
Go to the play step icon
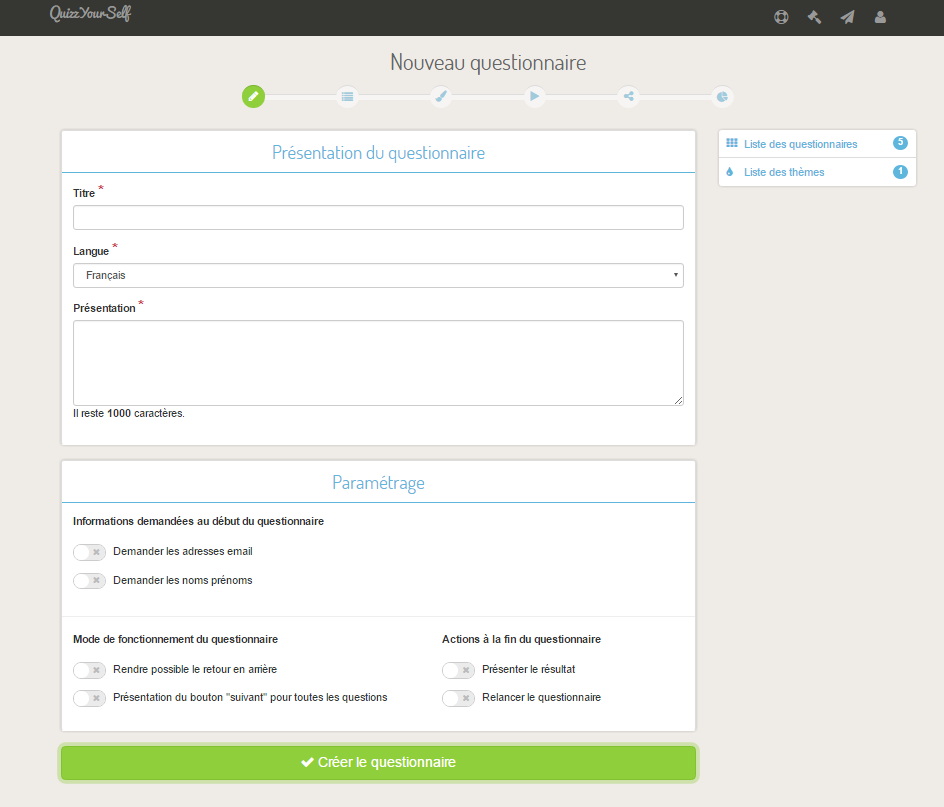[535, 97]
